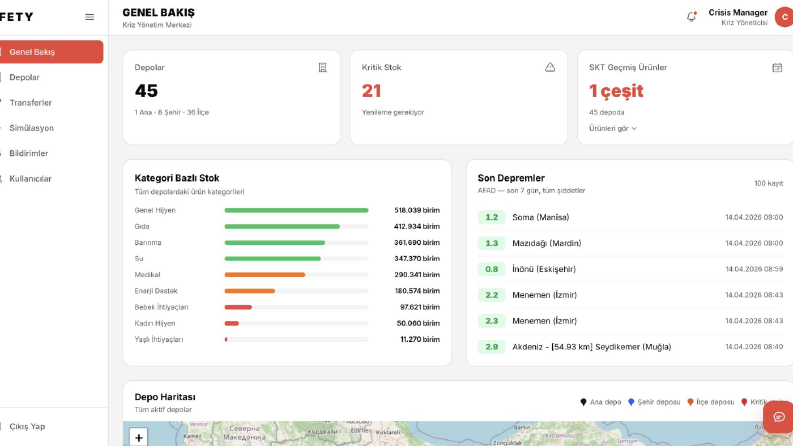
Task: Click the Depo Haritası map area
Action: tap(458, 434)
